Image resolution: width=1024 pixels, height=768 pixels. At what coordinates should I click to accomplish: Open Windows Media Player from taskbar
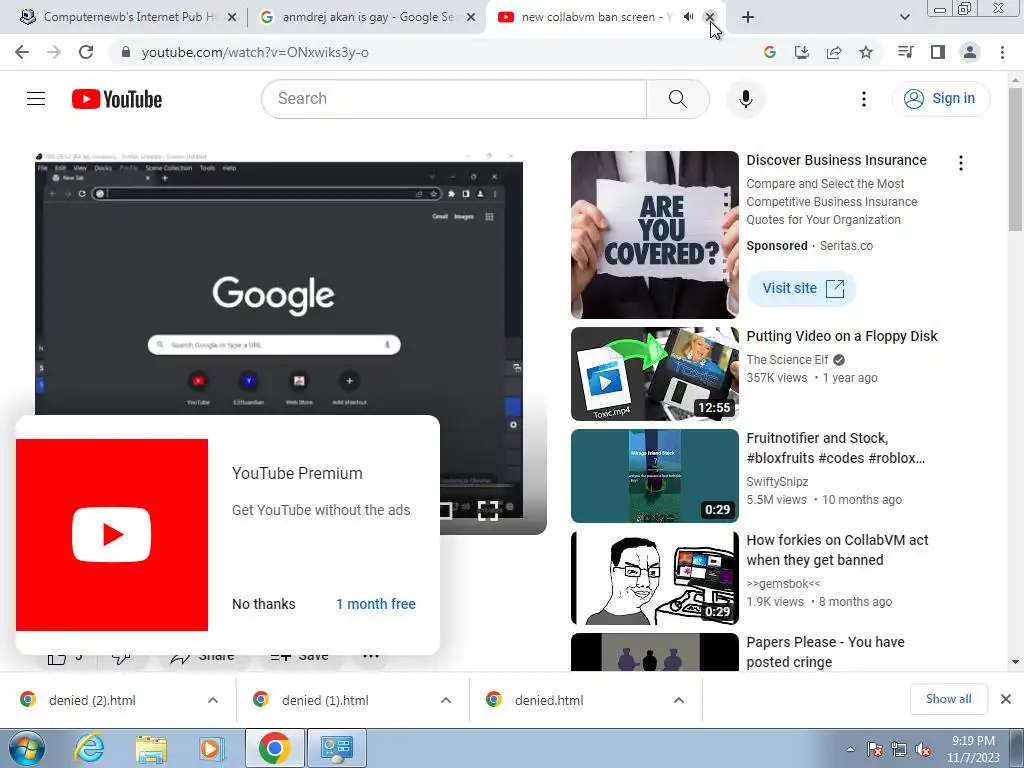tap(211, 748)
